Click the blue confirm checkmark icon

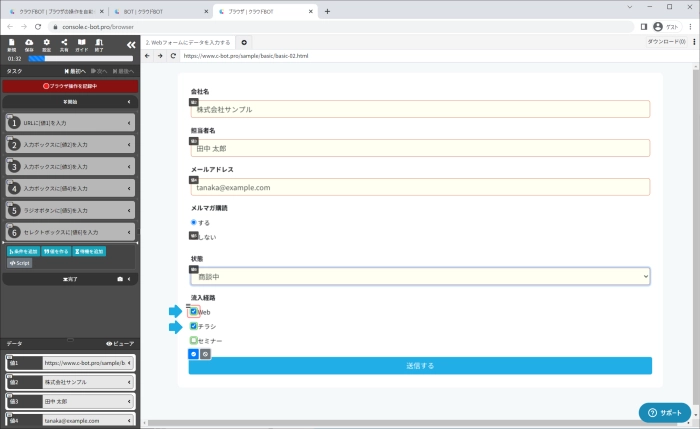click(x=193, y=354)
